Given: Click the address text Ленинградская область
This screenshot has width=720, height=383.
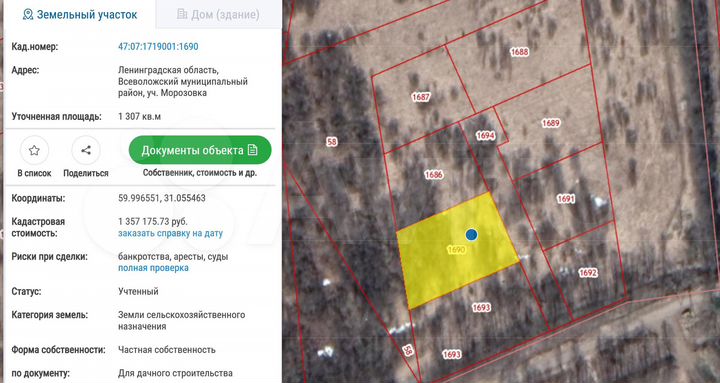Looking at the screenshot, I should (x=169, y=70).
